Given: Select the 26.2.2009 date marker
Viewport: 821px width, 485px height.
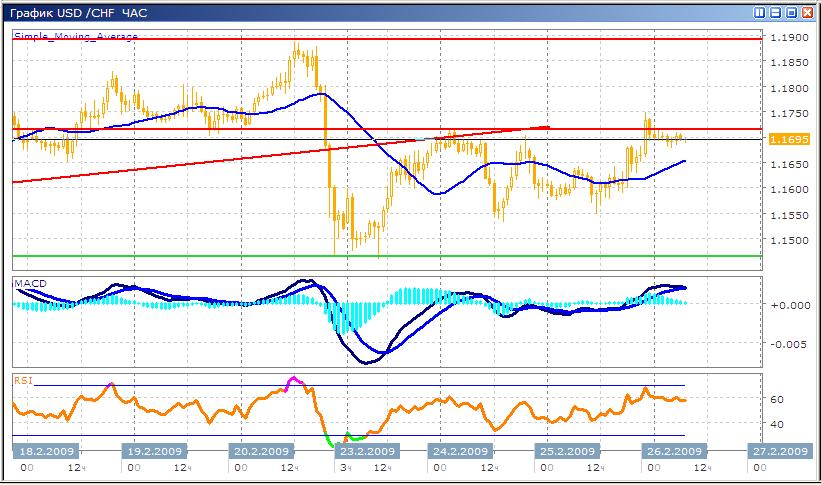Looking at the screenshot, I should coord(673,451).
